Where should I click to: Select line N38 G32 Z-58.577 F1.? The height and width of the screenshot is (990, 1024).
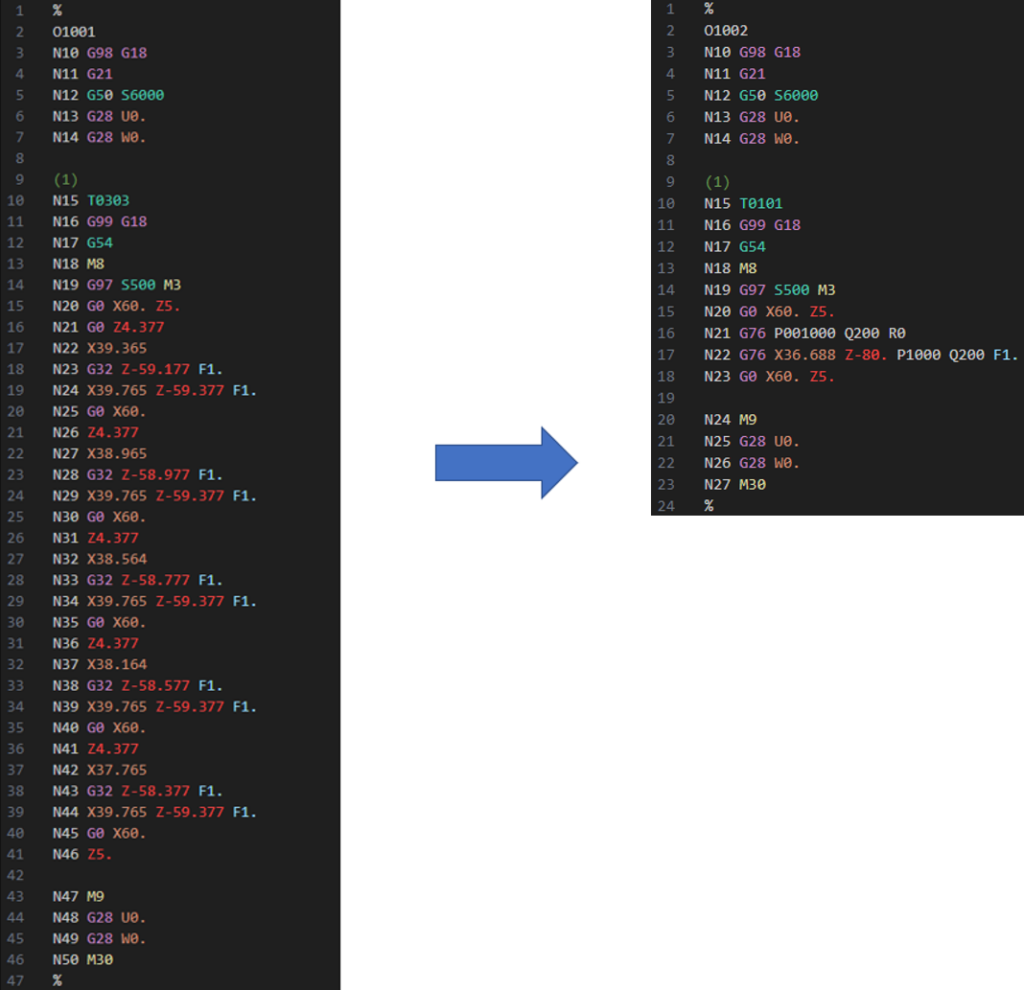pyautogui.click(x=137, y=686)
